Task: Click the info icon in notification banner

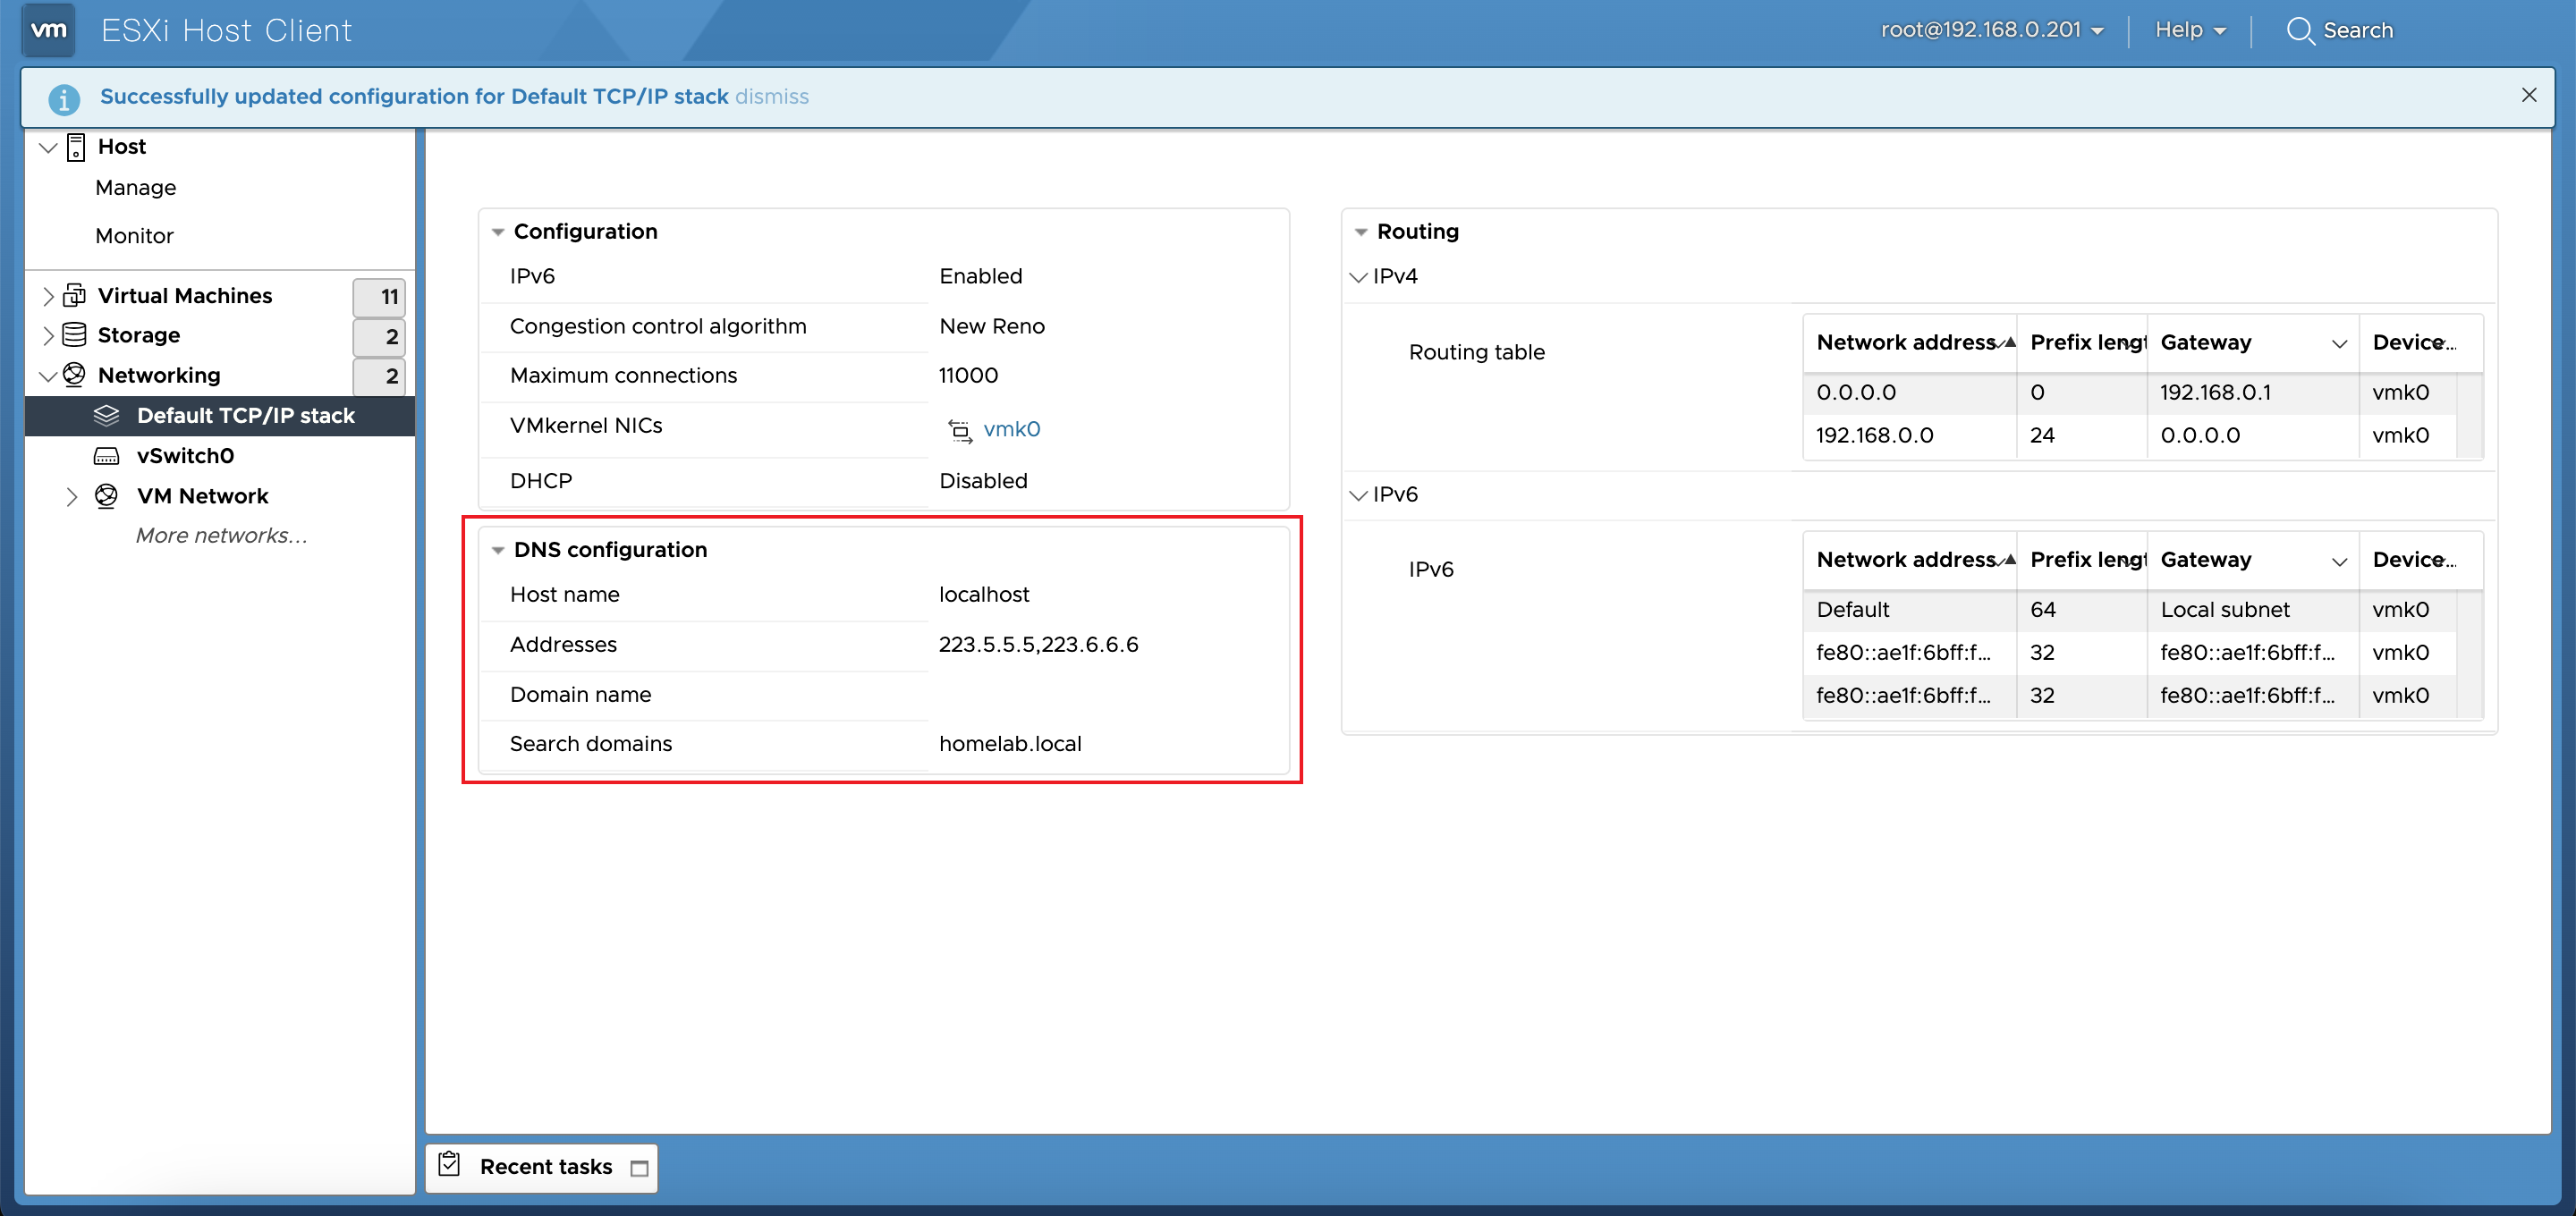Action: (64, 98)
